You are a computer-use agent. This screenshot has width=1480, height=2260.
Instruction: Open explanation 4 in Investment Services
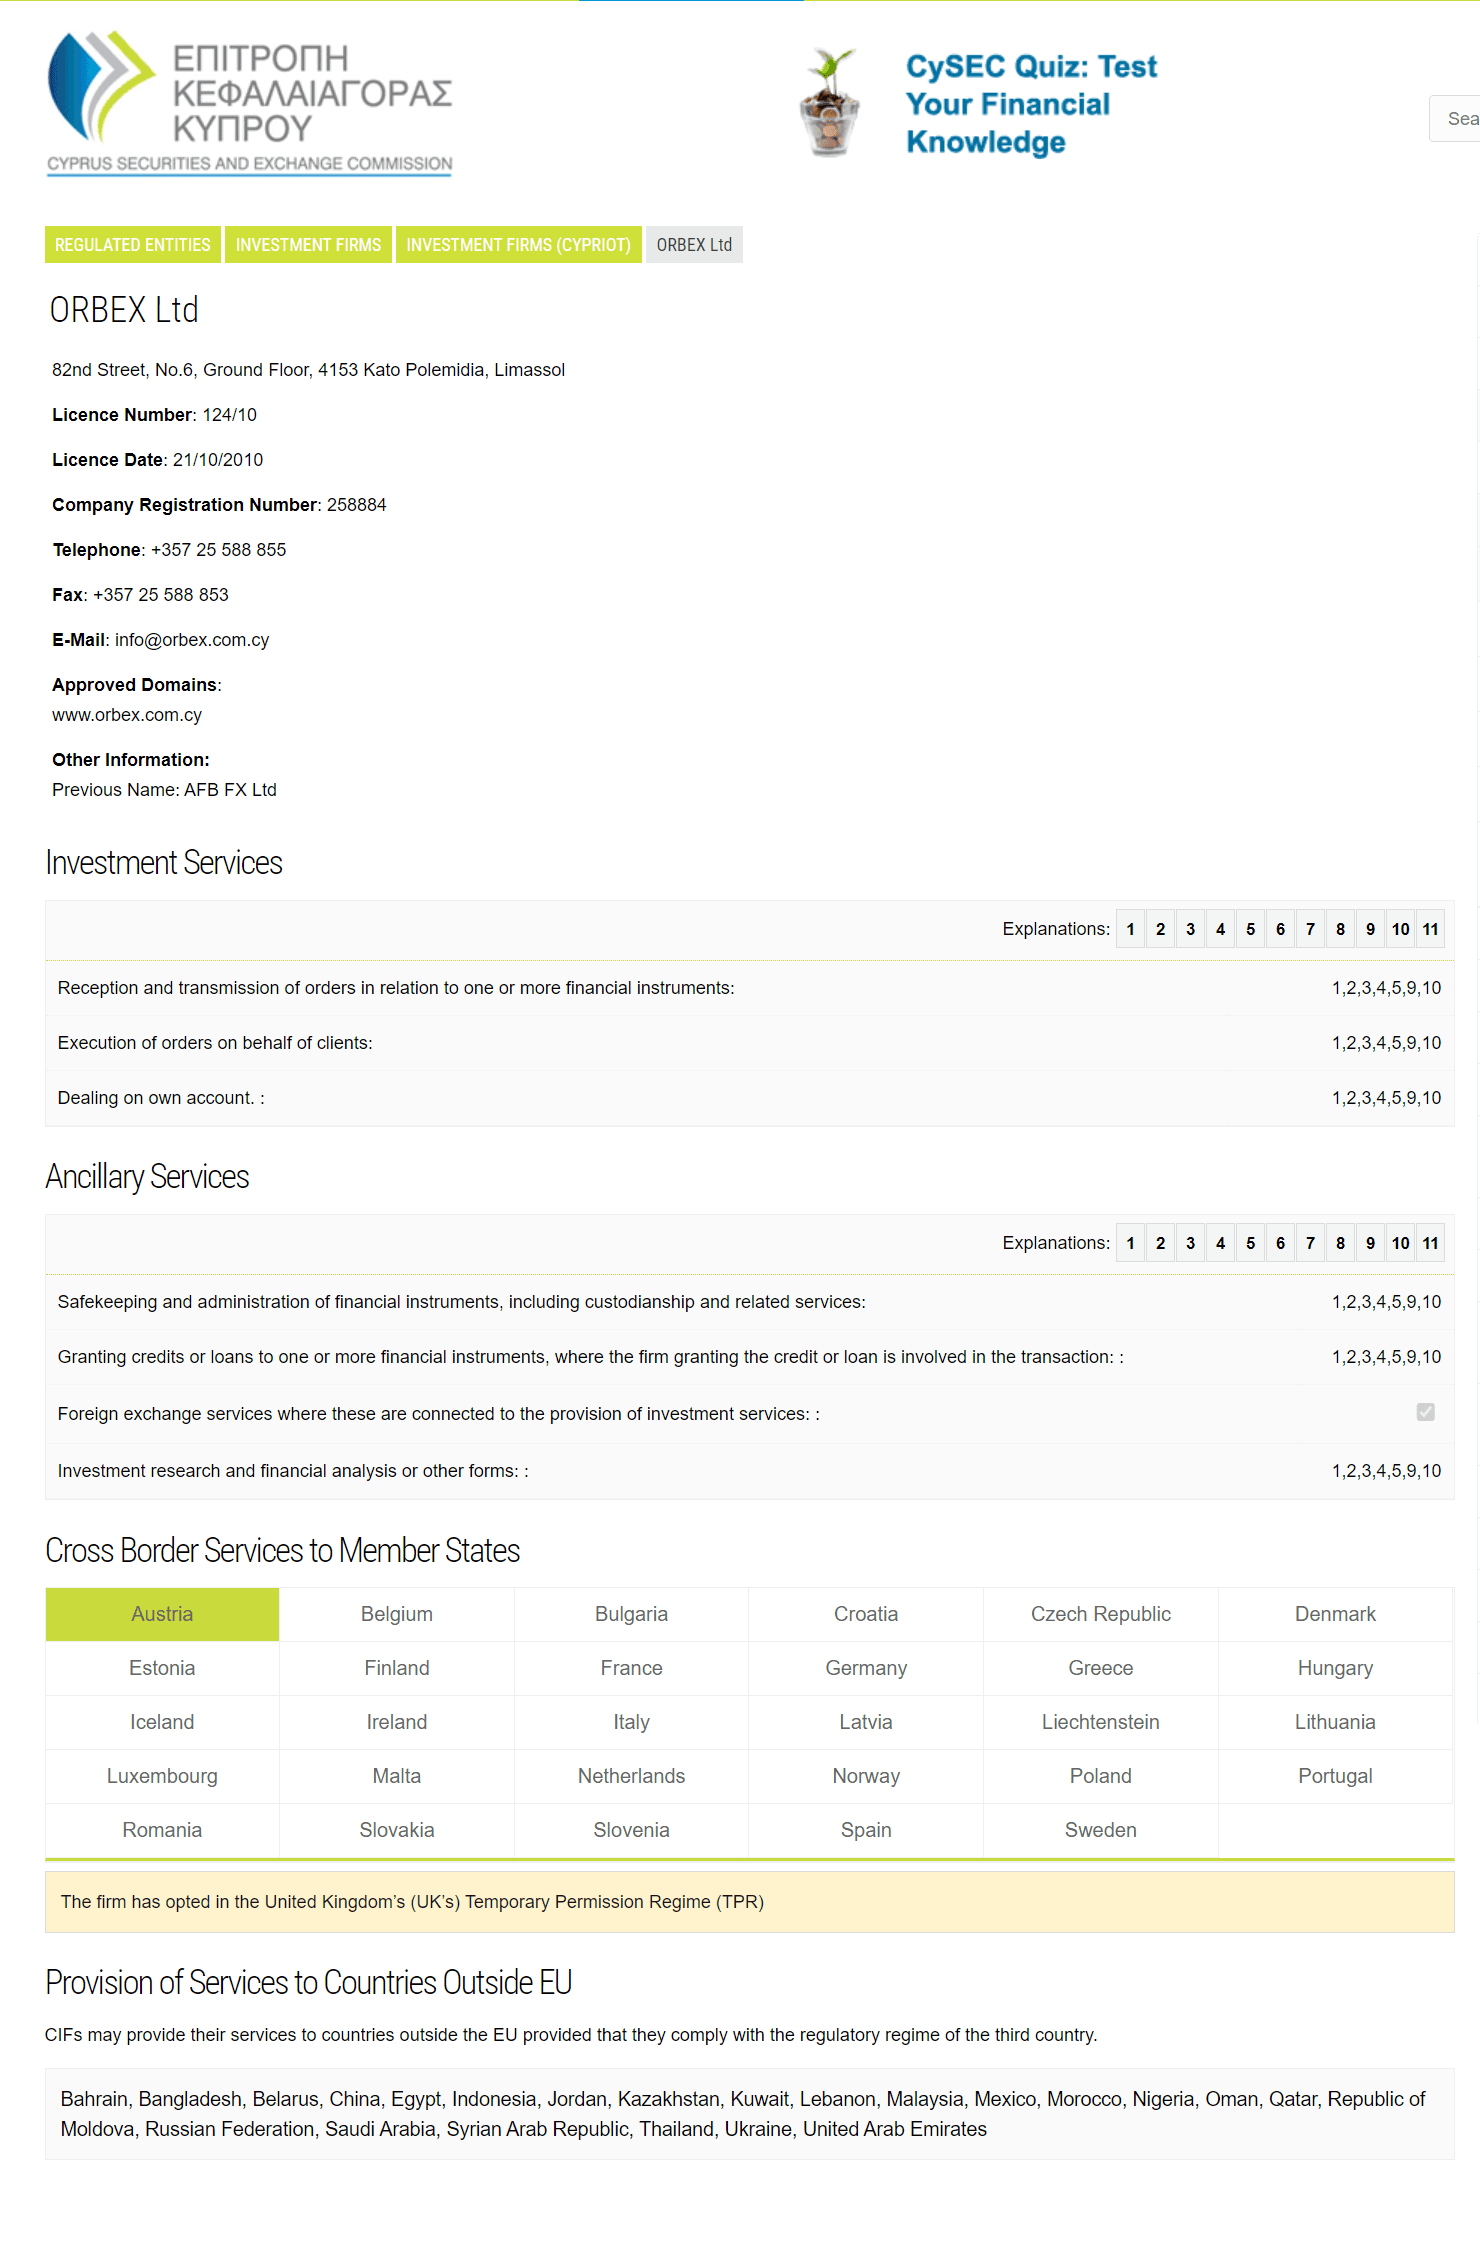pos(1221,929)
